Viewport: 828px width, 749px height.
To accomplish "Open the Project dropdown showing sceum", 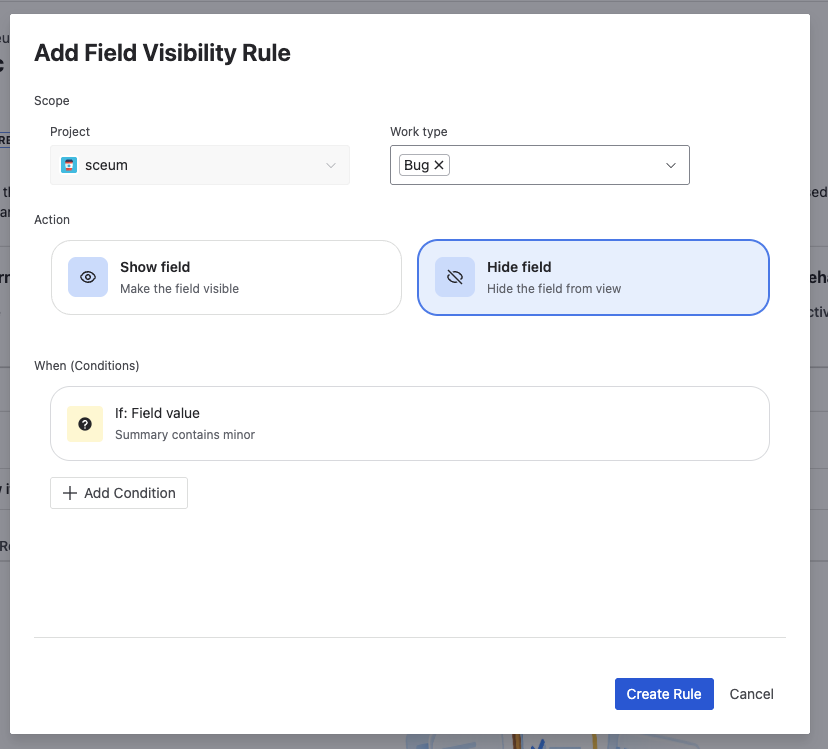I will [200, 165].
